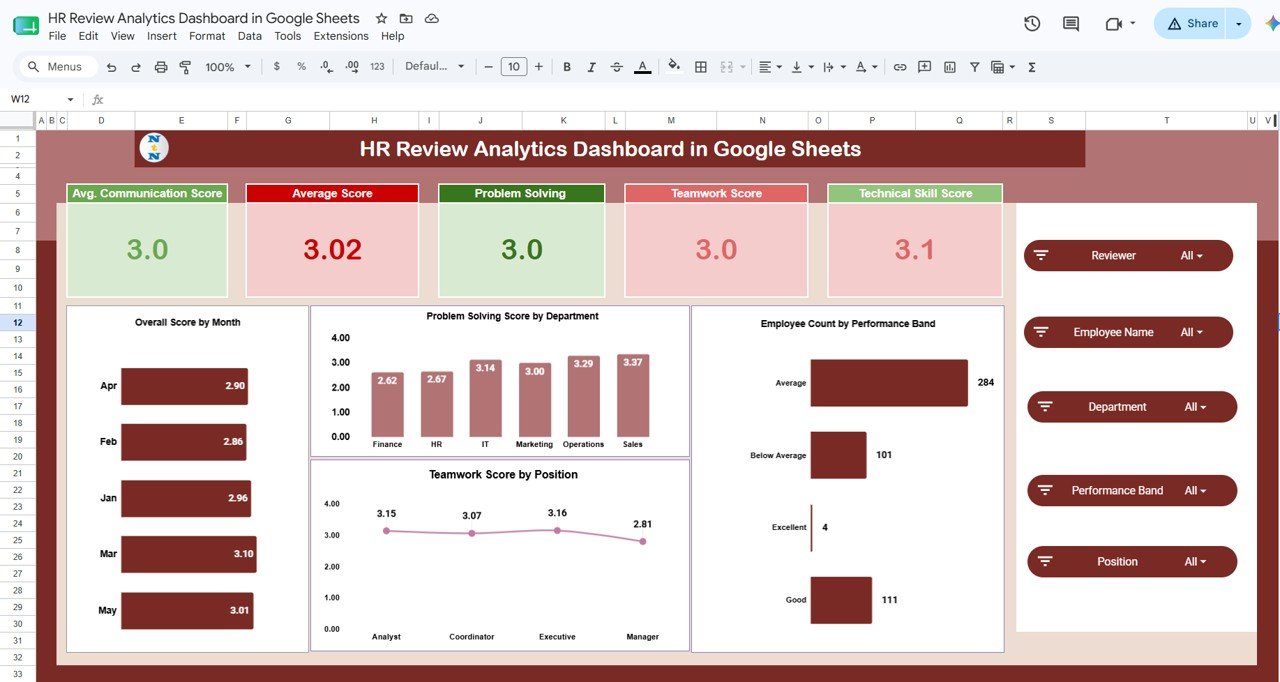Decrease font size with minus button

(488, 67)
